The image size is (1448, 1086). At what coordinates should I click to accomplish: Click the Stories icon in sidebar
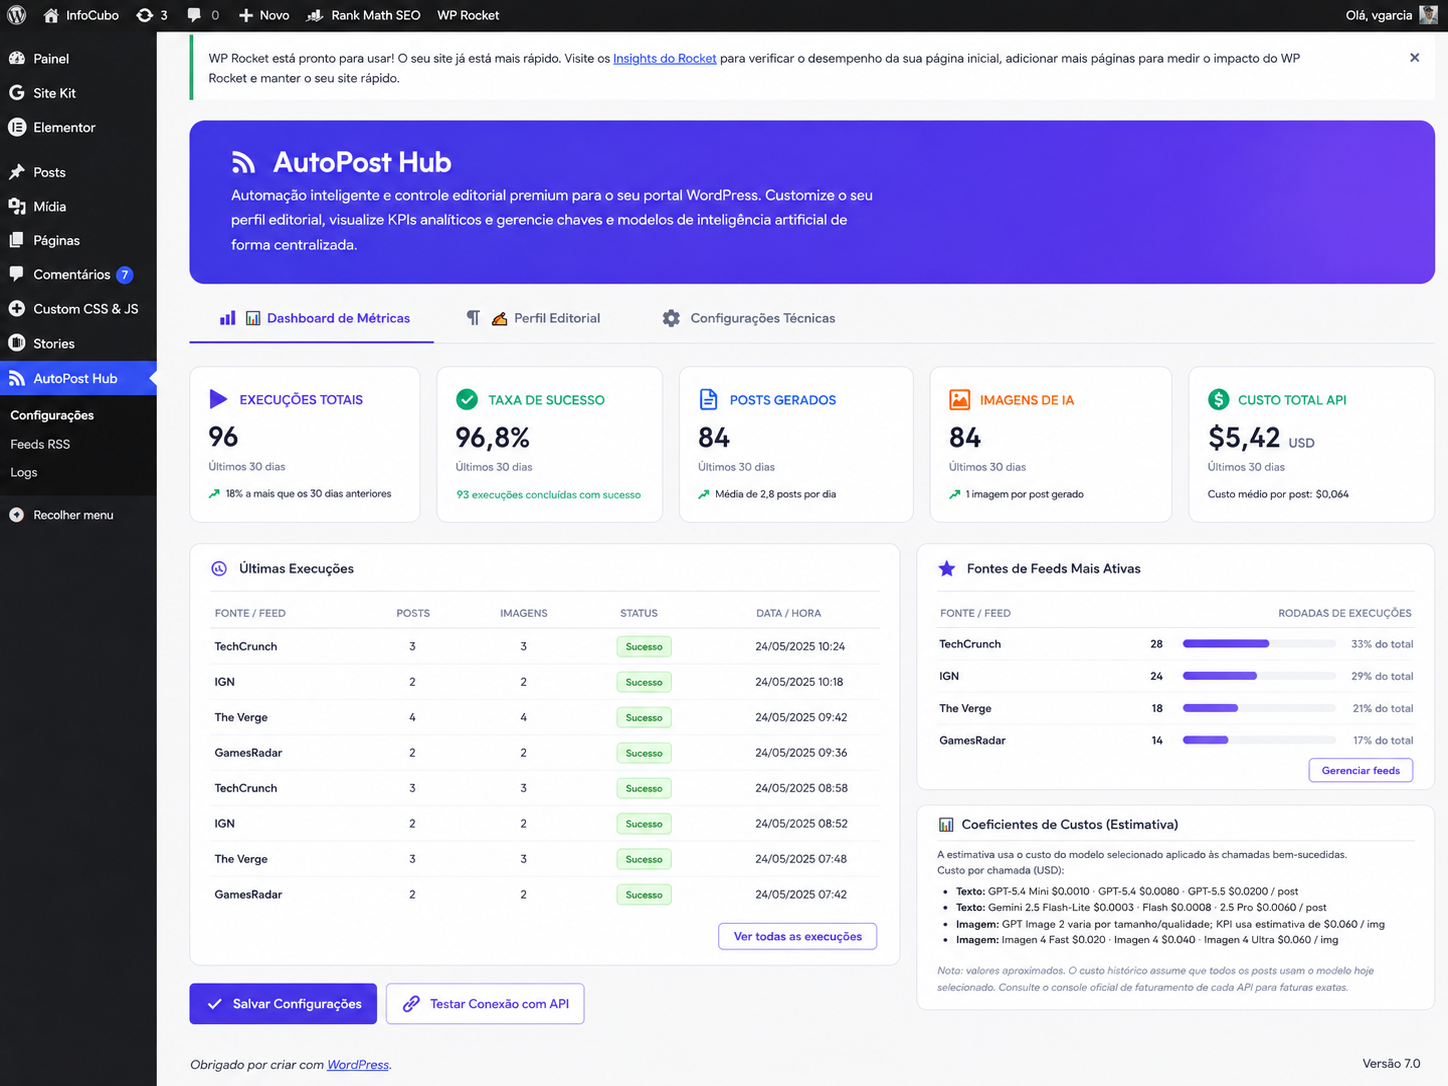tap(17, 343)
